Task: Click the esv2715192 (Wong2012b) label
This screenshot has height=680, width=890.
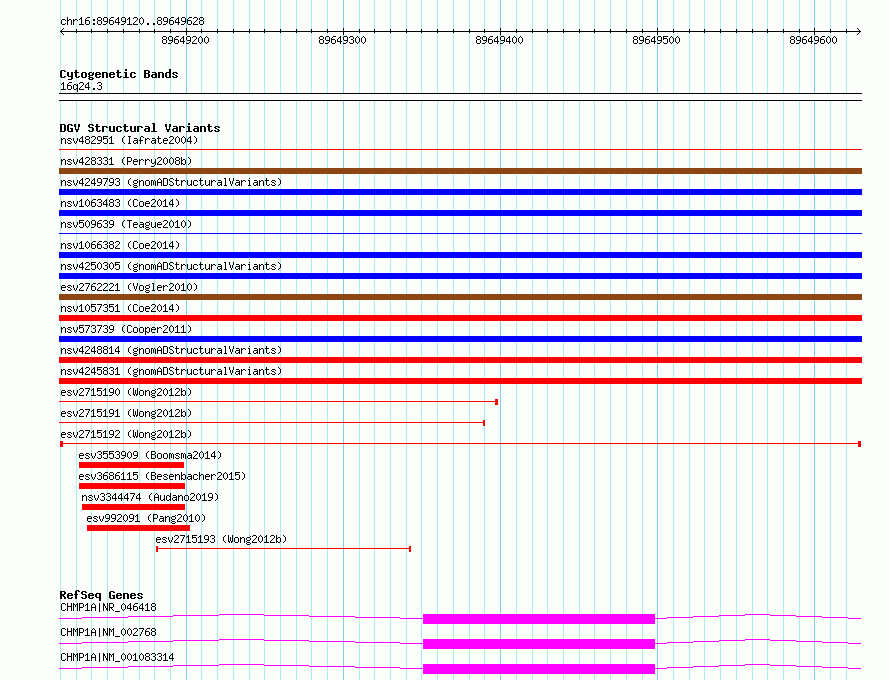Action: 126,434
